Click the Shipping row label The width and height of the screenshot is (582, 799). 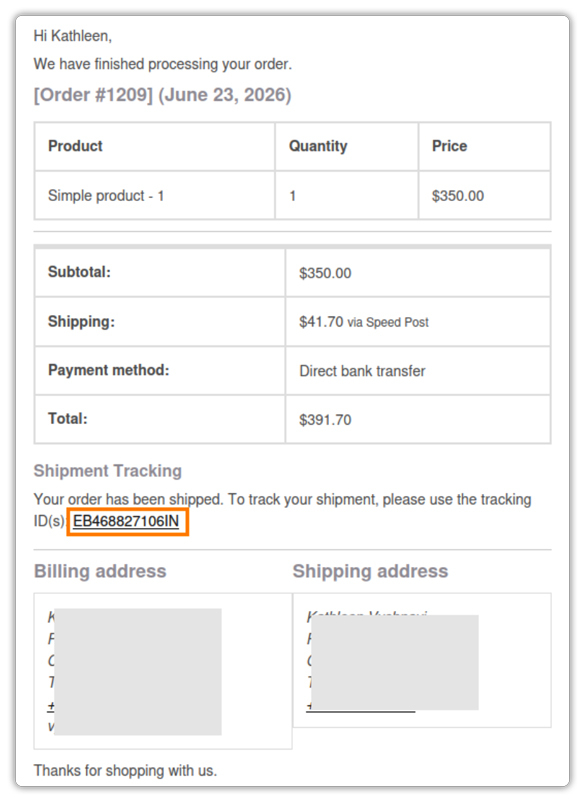point(81,322)
